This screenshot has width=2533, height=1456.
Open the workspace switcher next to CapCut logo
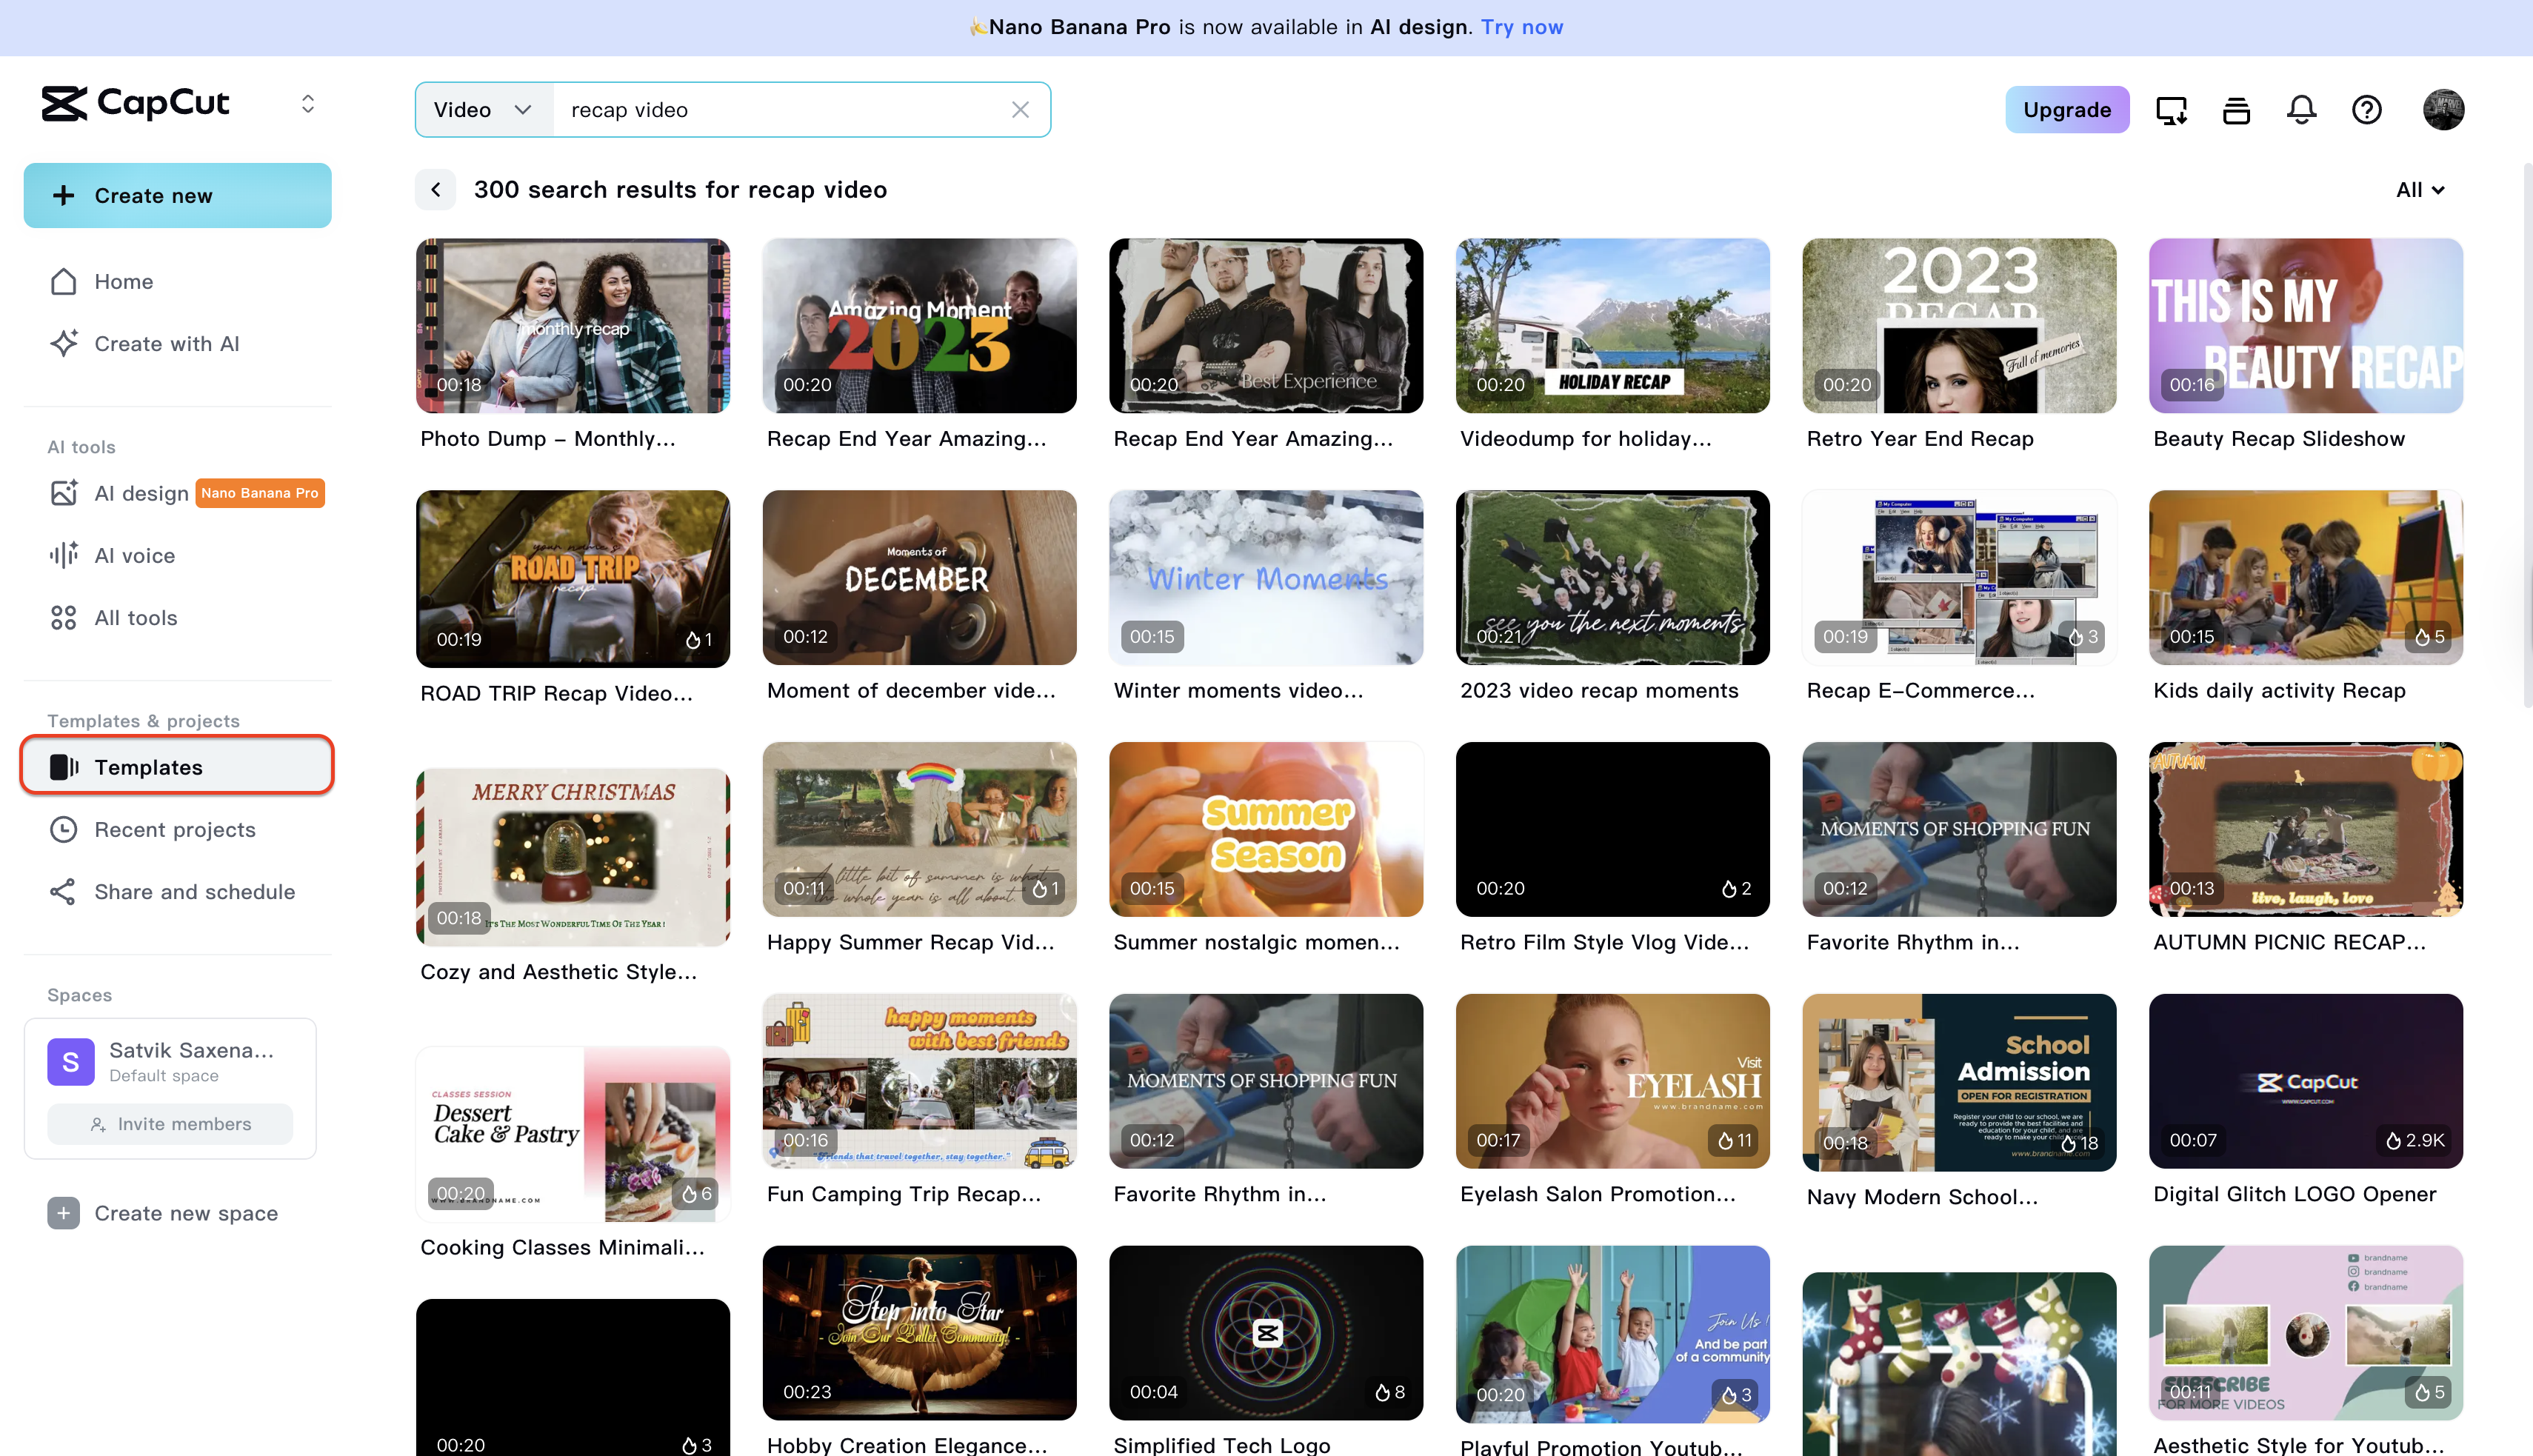(x=308, y=103)
